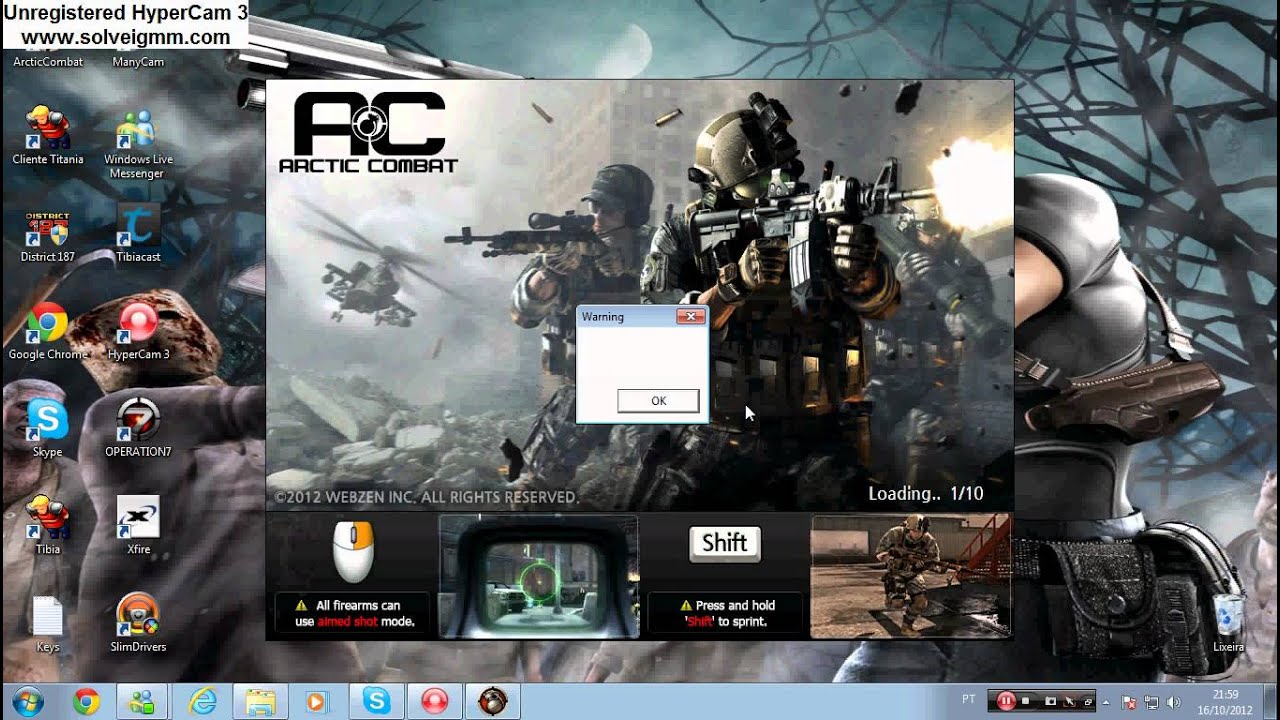Take a snapshot with HyperCam camera icon

pos(1049,702)
